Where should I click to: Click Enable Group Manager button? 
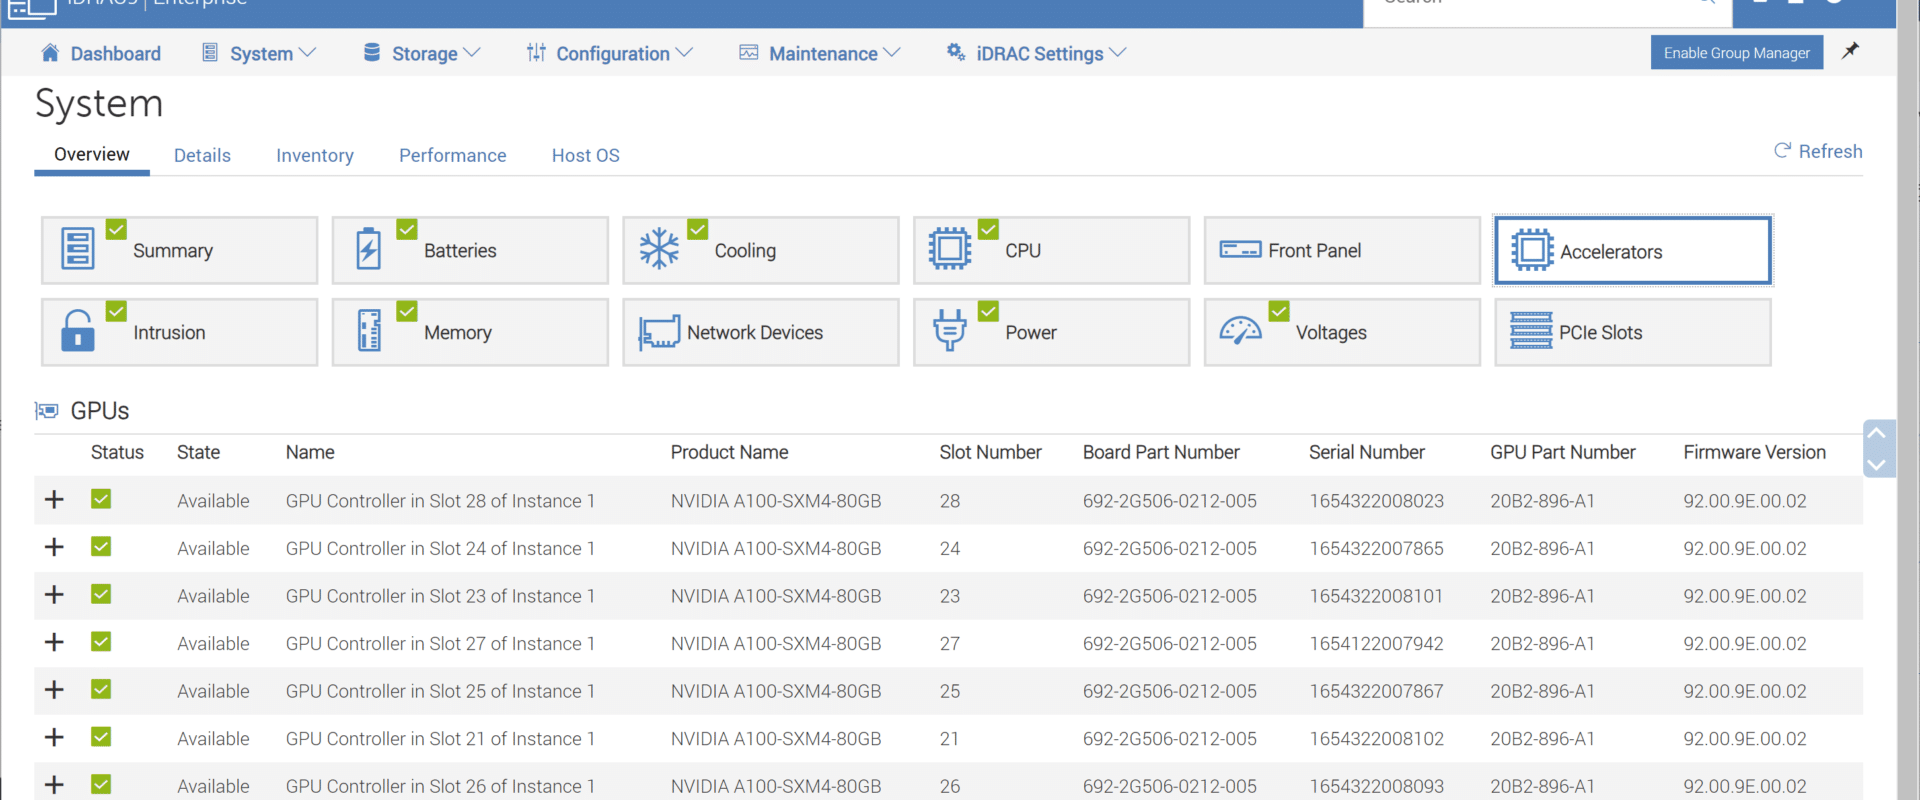[x=1737, y=53]
